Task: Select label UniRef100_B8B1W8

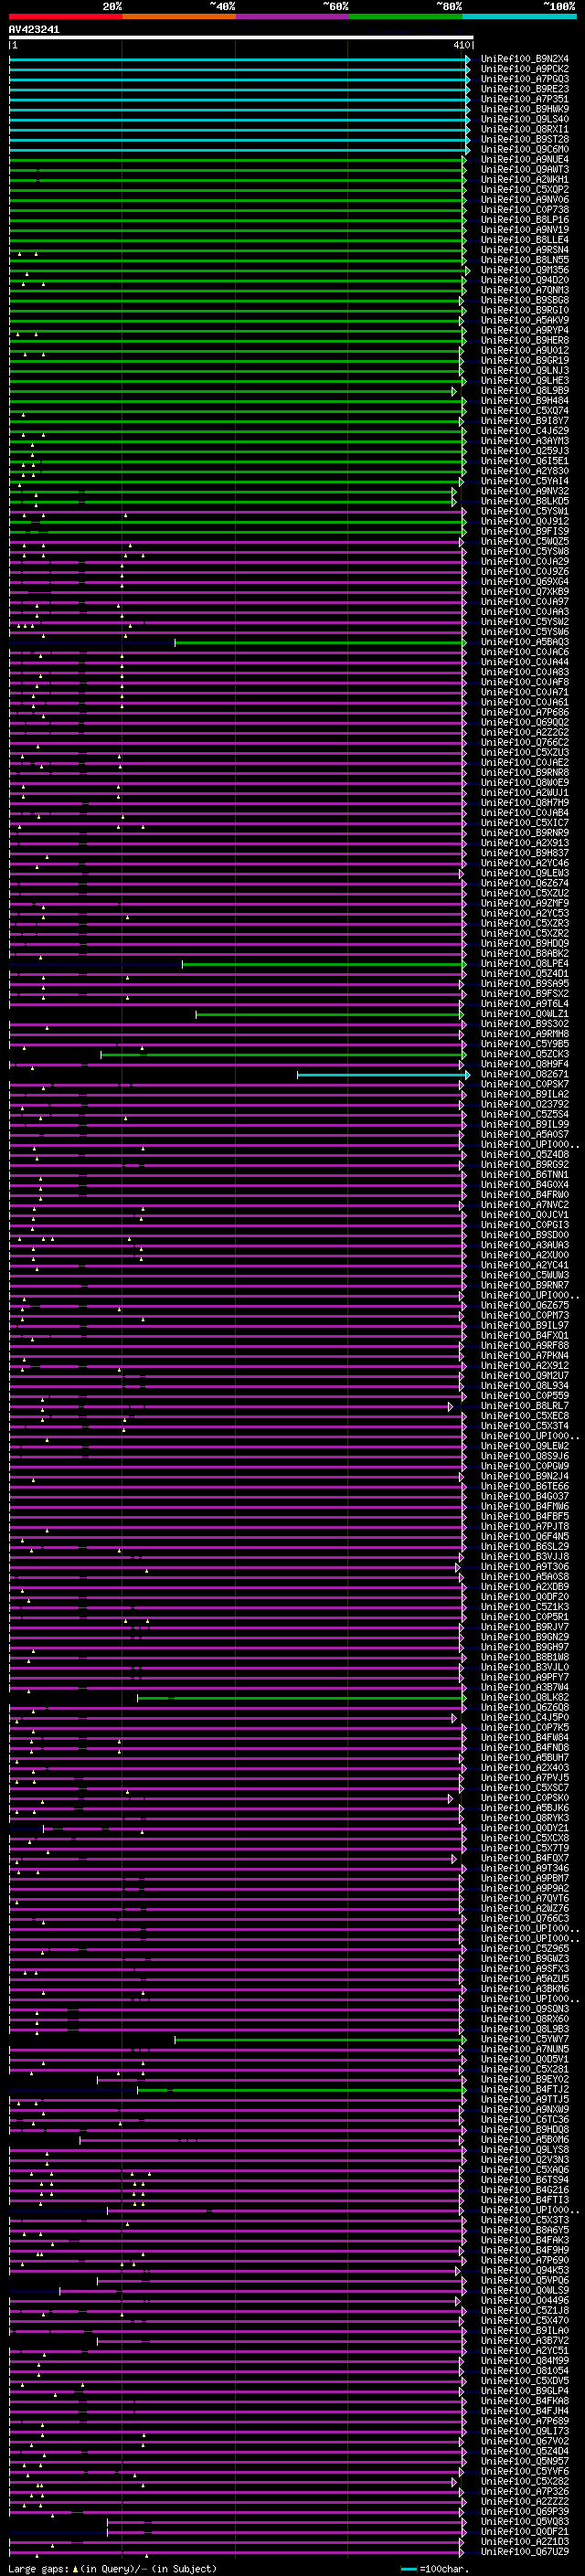Action: point(525,1658)
